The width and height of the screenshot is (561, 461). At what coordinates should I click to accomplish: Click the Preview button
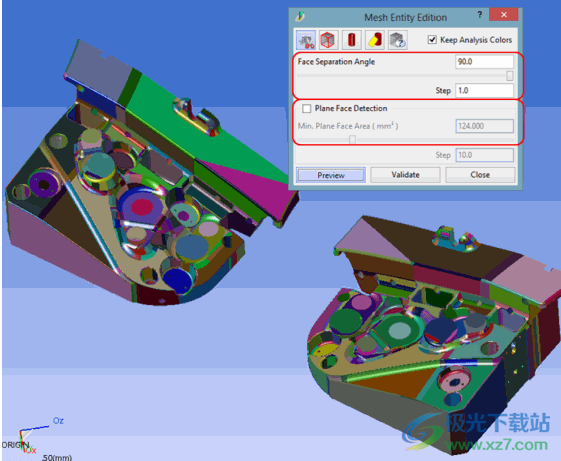tap(331, 175)
